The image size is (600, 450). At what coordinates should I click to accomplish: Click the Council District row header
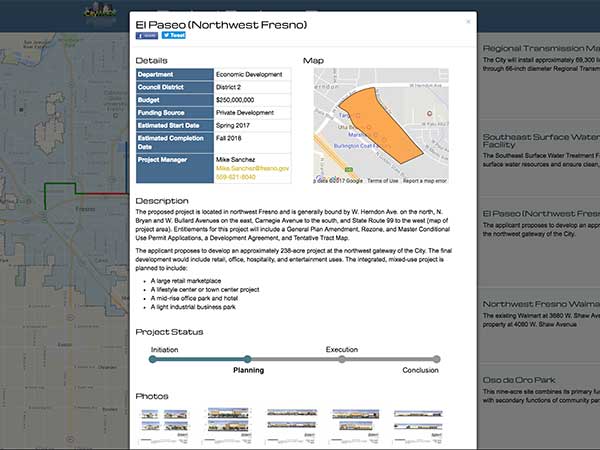[175, 87]
